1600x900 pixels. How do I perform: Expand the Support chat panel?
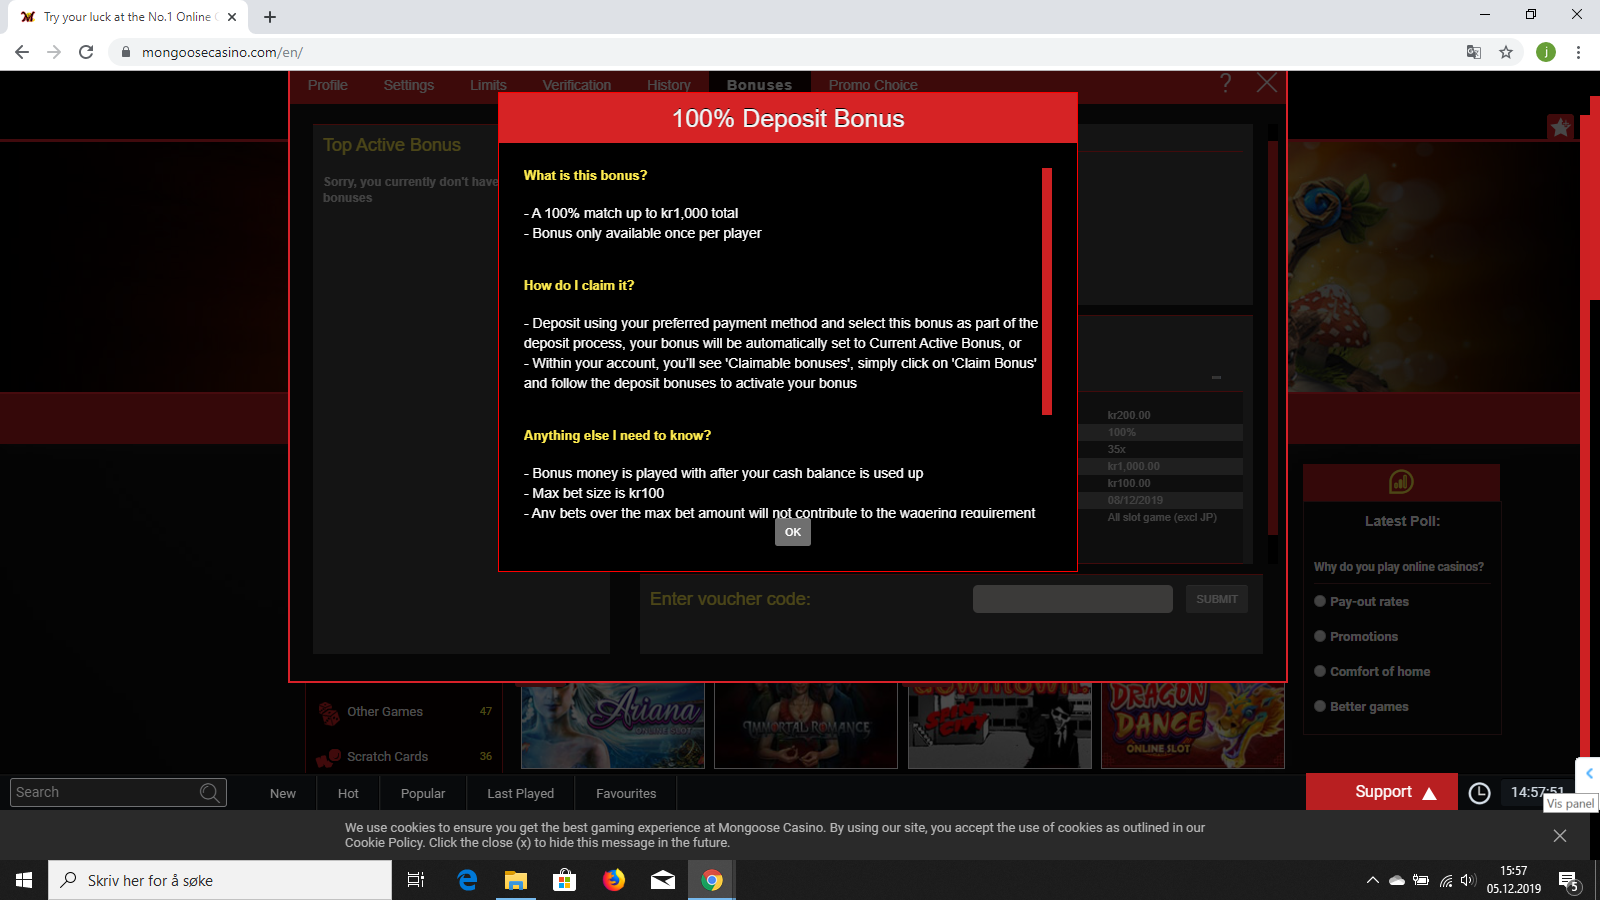click(1382, 792)
